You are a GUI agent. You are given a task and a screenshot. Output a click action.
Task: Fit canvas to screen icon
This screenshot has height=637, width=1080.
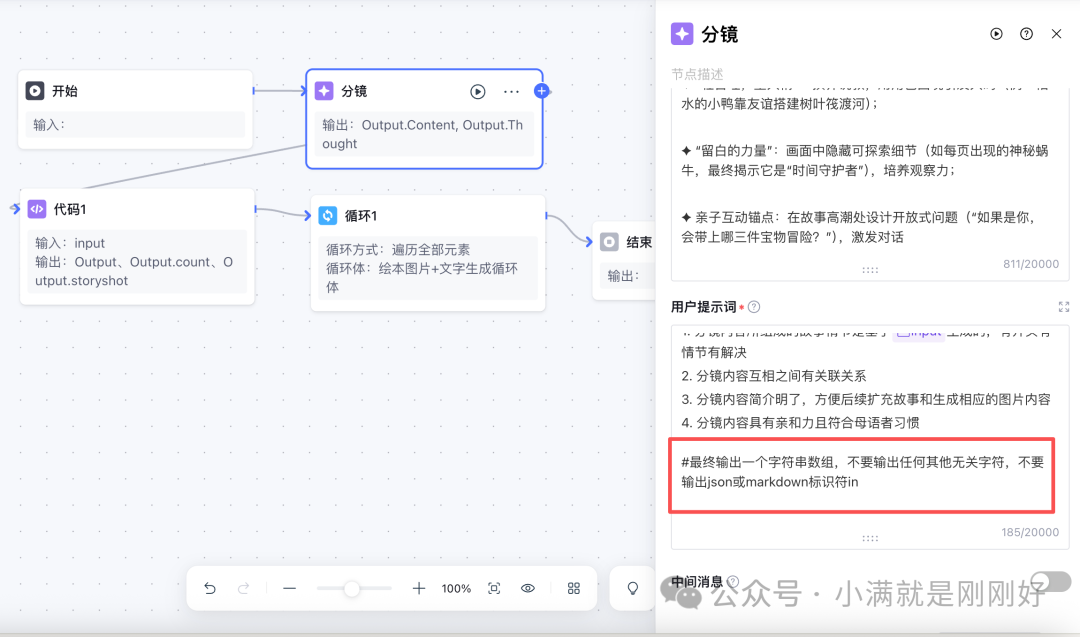(x=494, y=588)
